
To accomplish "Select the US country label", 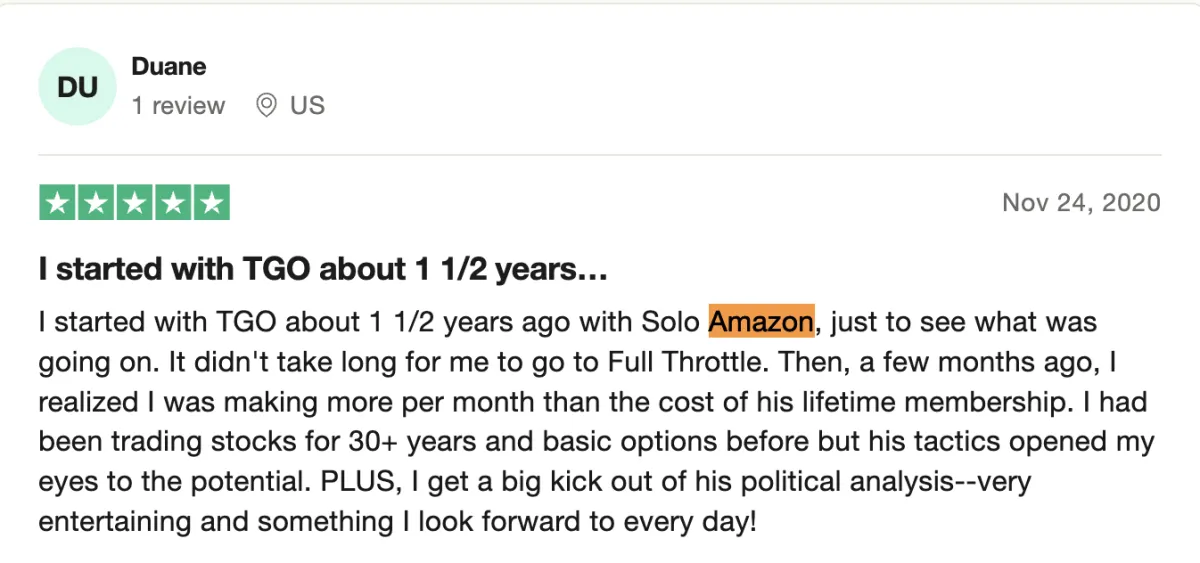I will (307, 106).
